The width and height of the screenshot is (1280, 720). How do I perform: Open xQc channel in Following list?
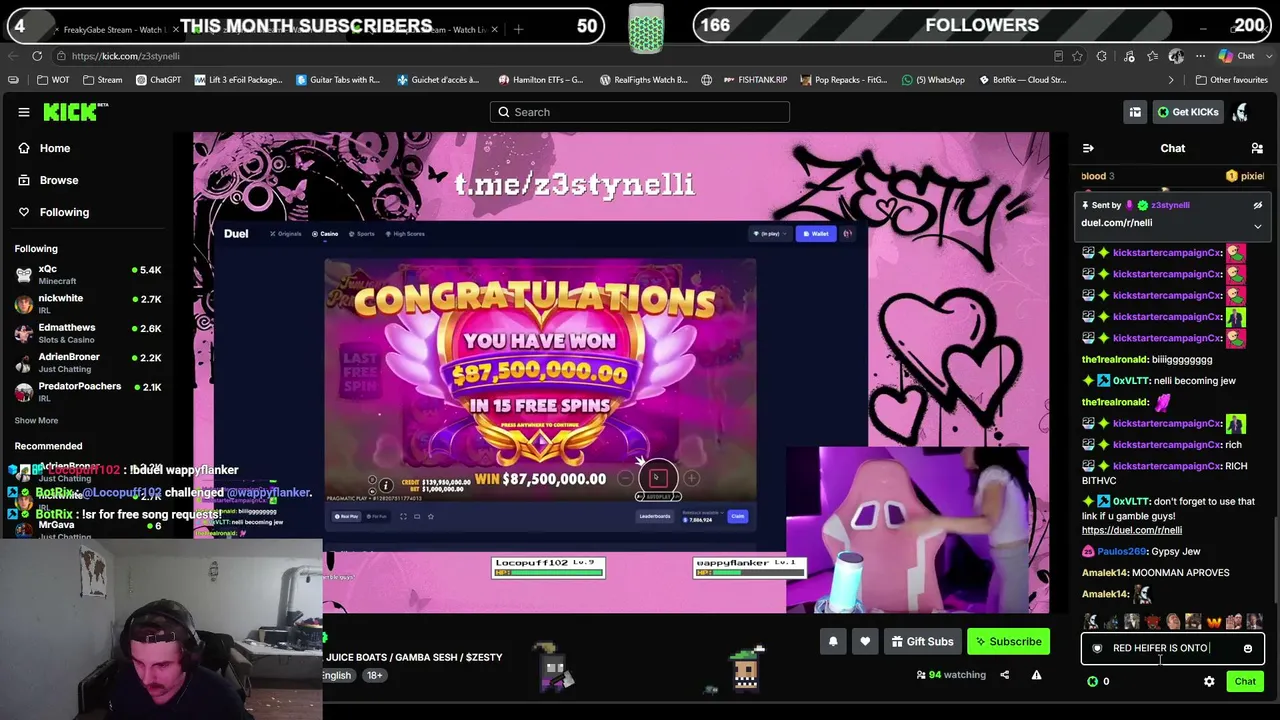click(88, 275)
